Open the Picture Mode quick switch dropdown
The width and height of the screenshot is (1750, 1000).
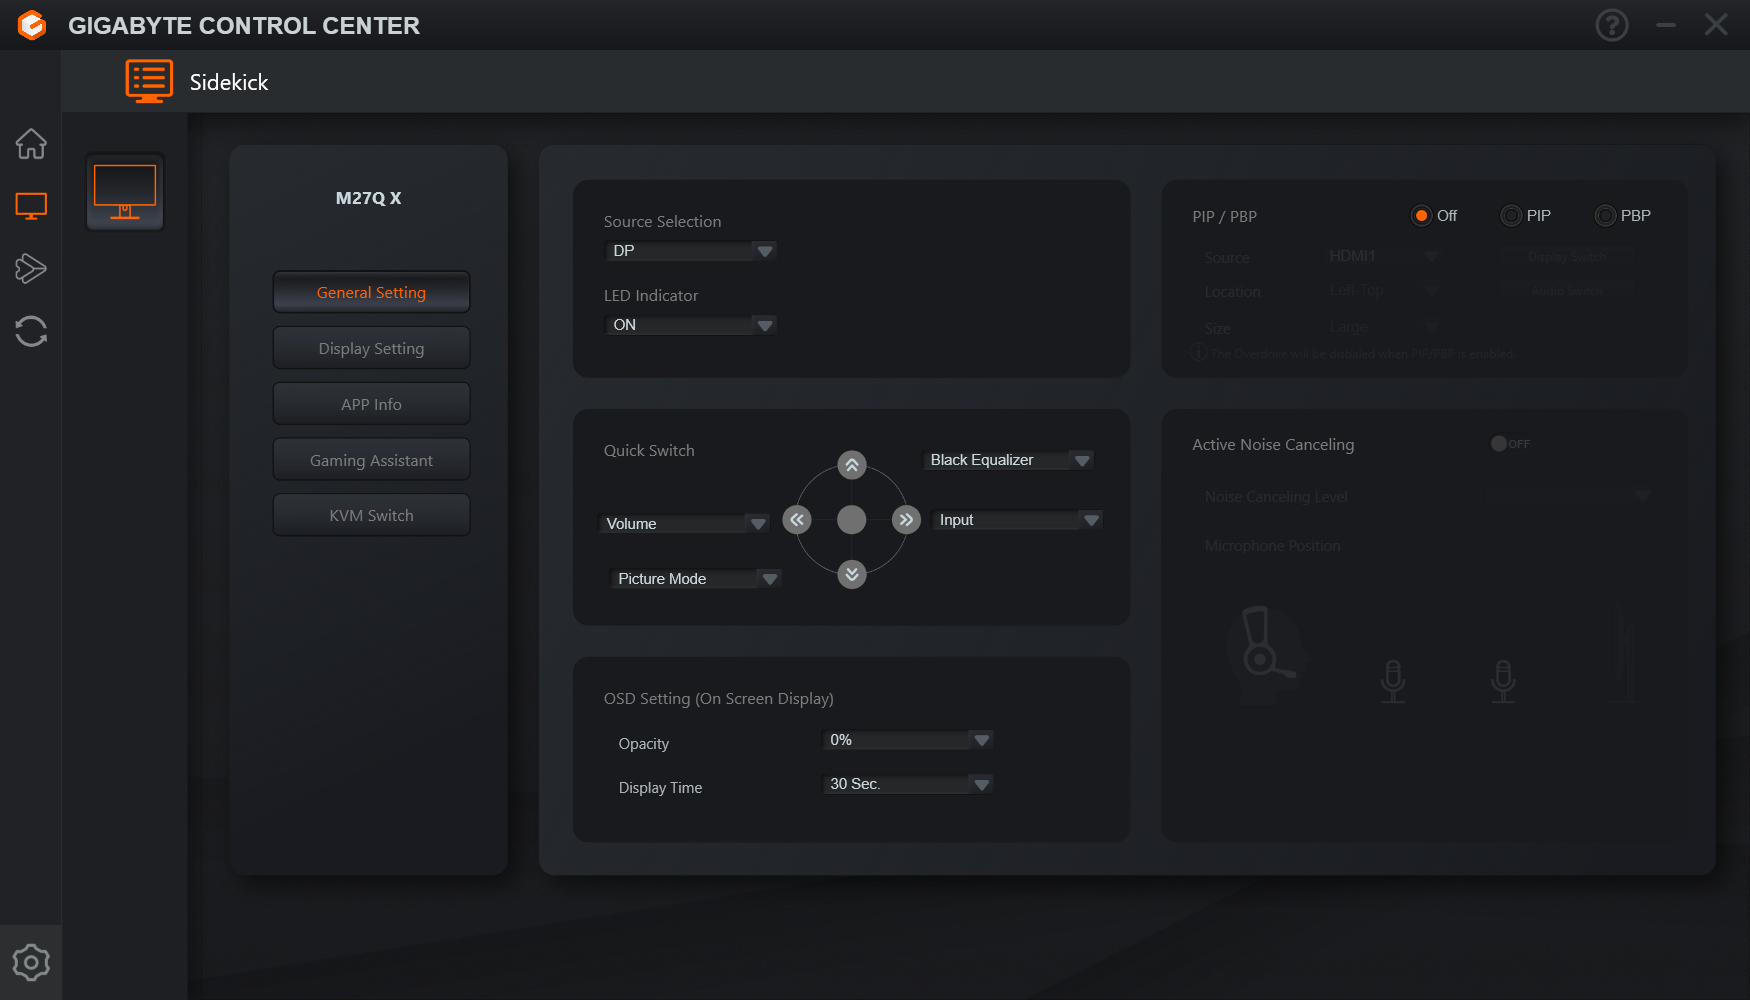point(696,579)
